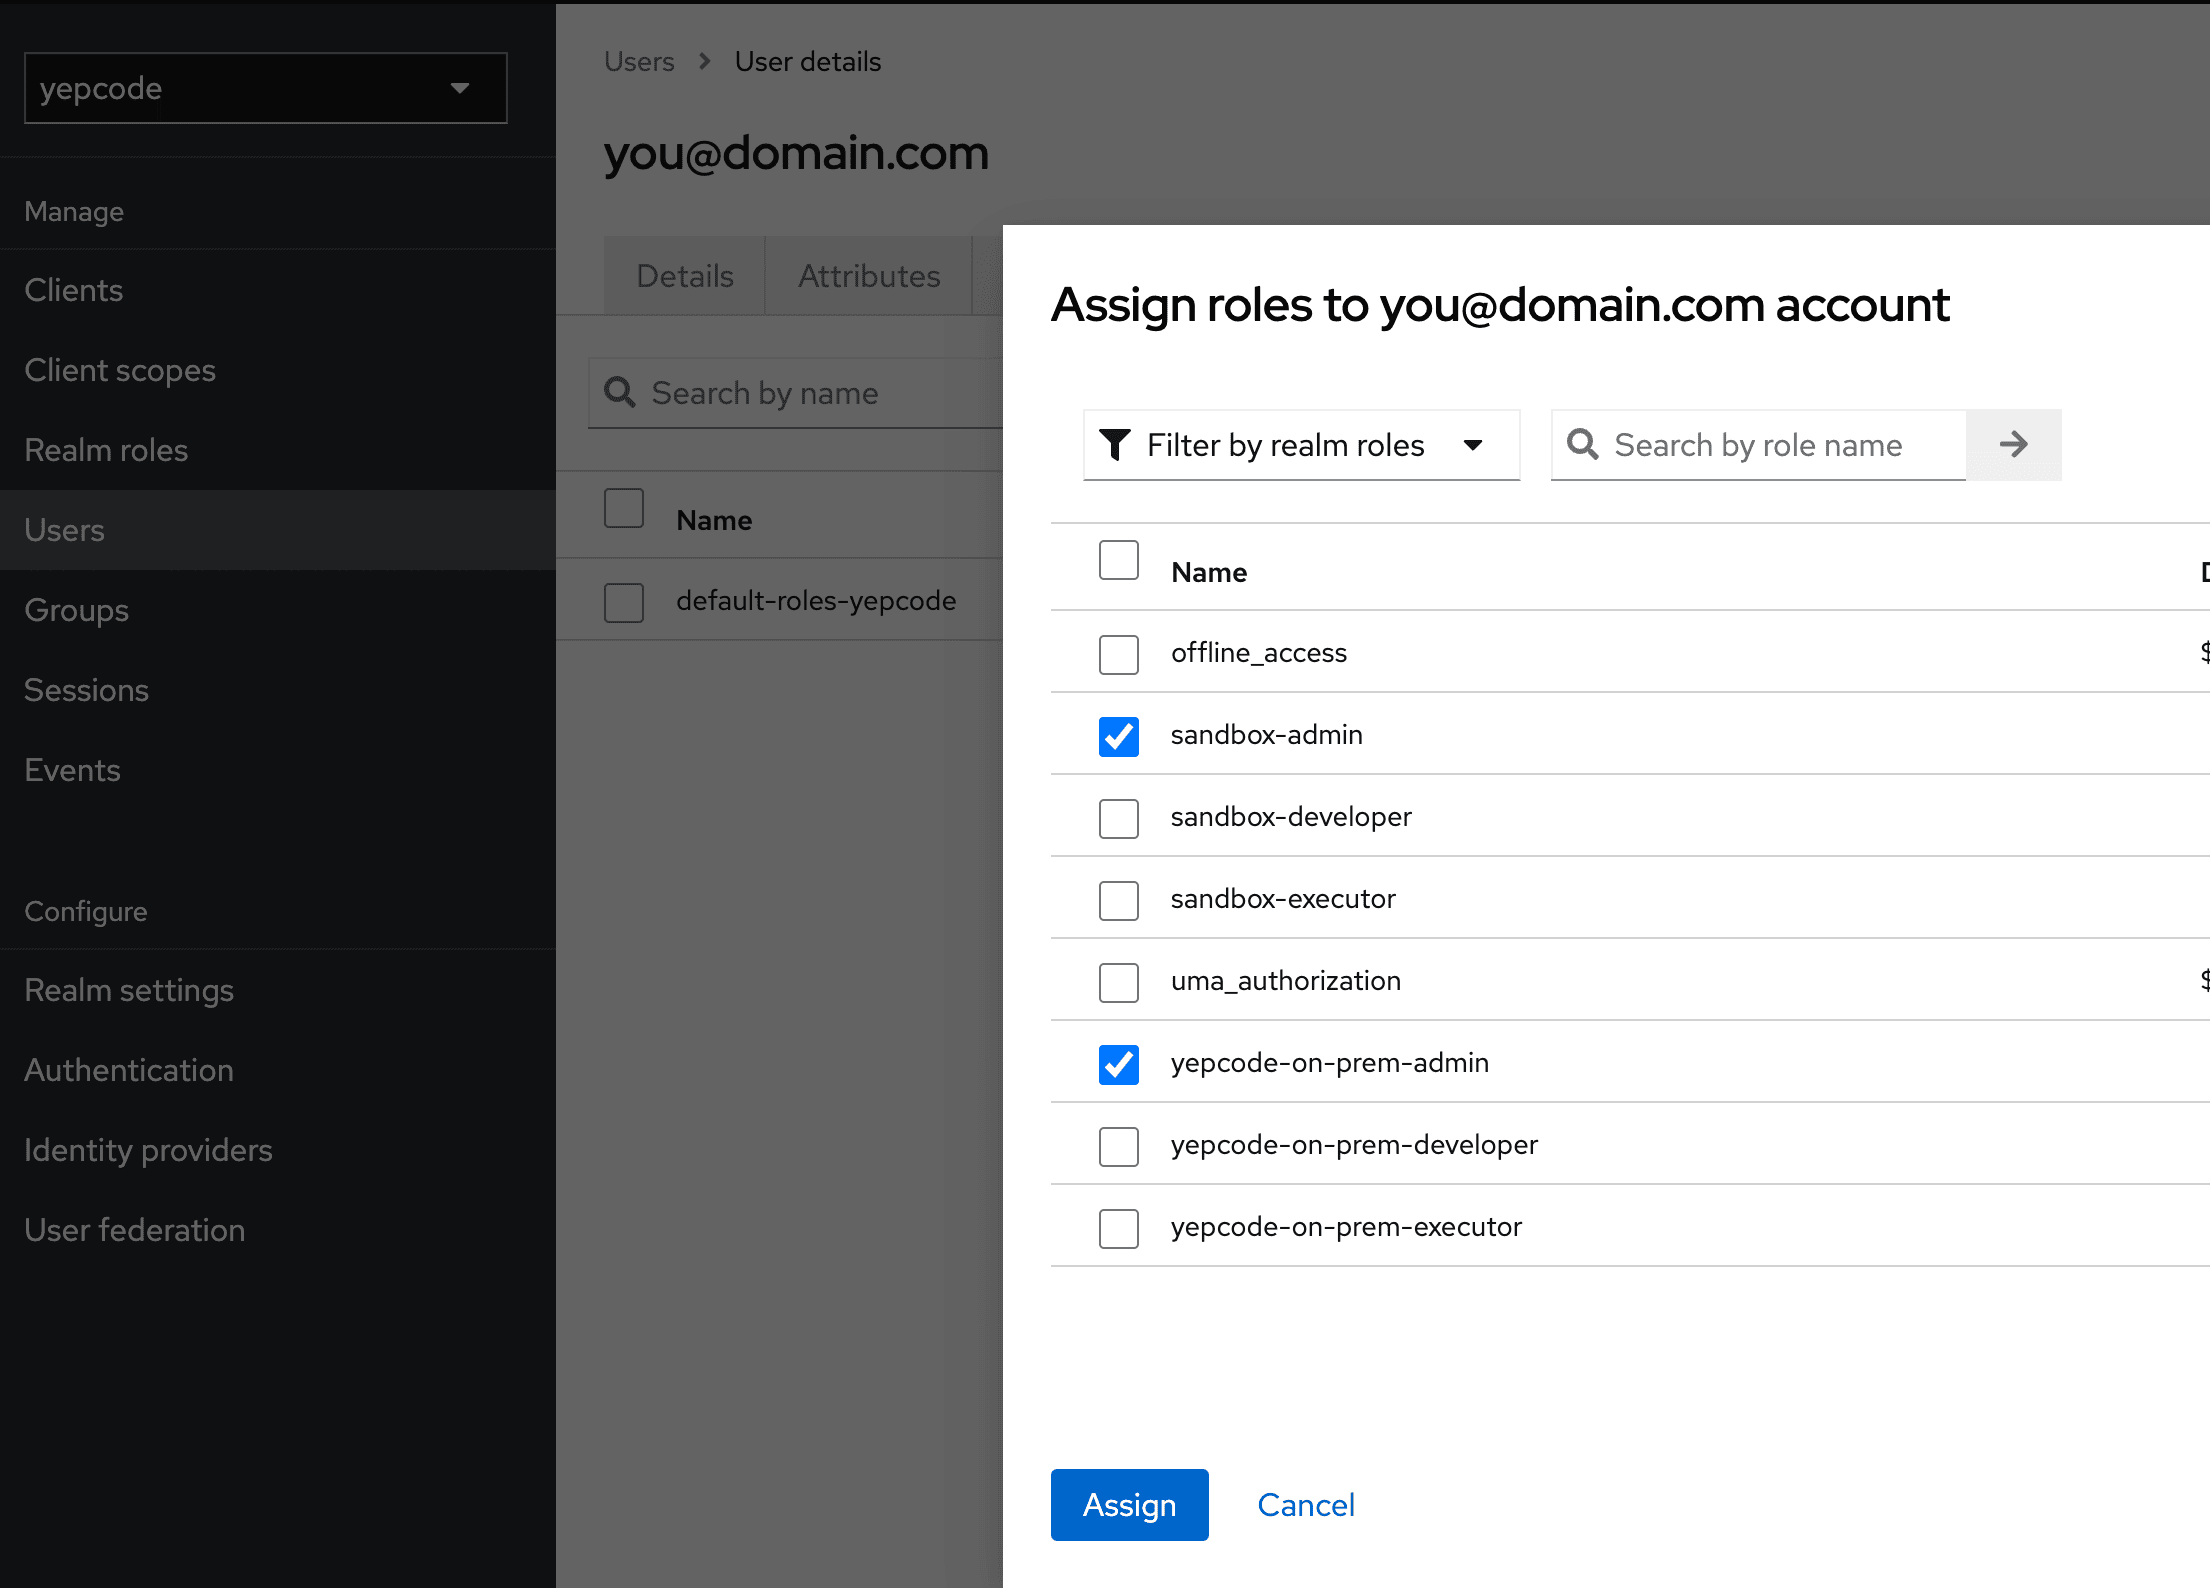Viewport: 2210px width, 1588px height.
Task: Open the Details tab
Action: [685, 276]
